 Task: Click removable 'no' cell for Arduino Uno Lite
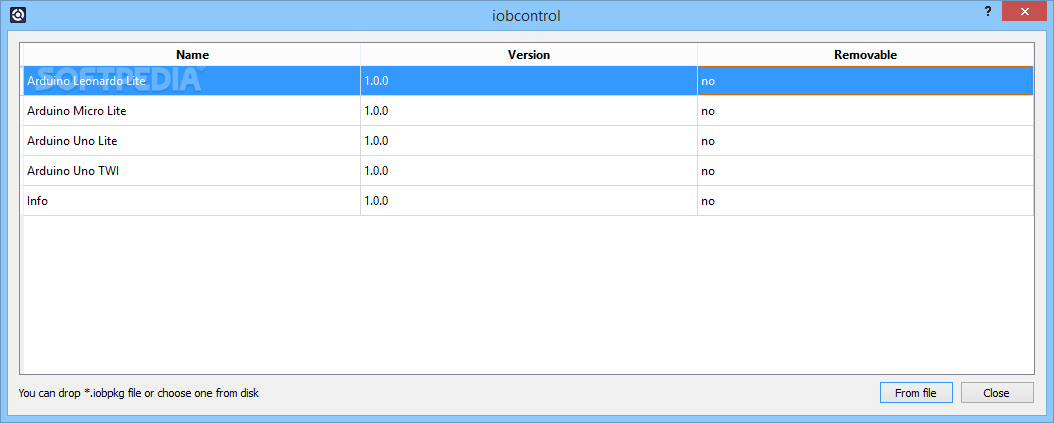[x=866, y=141]
